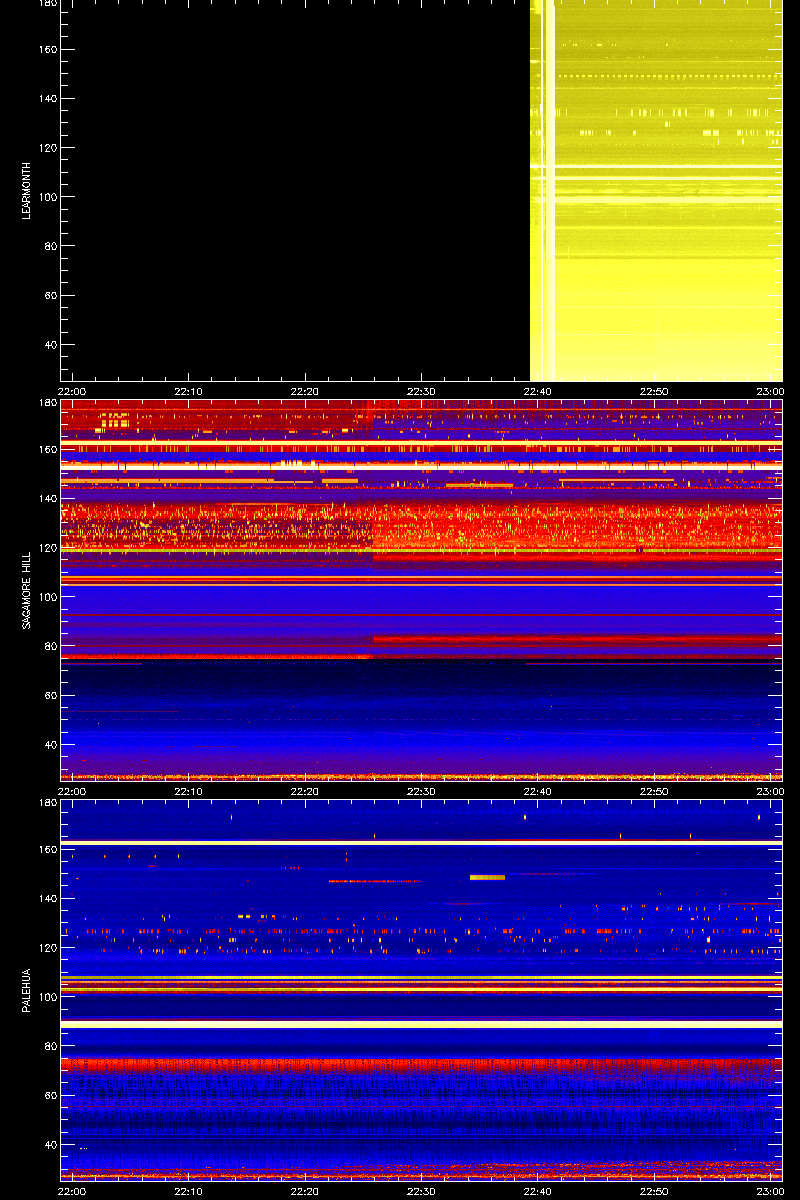Pick the 60 tick on Palehua axis
800x1200 pixels.
(51, 1096)
